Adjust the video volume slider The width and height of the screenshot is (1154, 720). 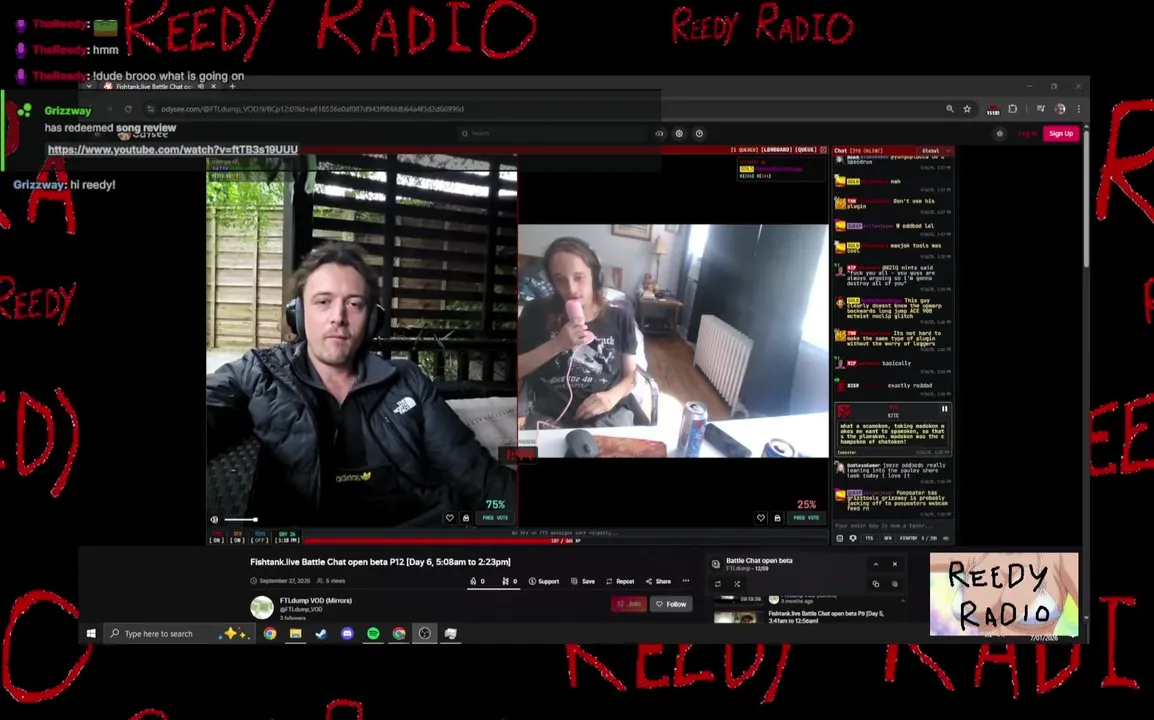[x=241, y=520]
